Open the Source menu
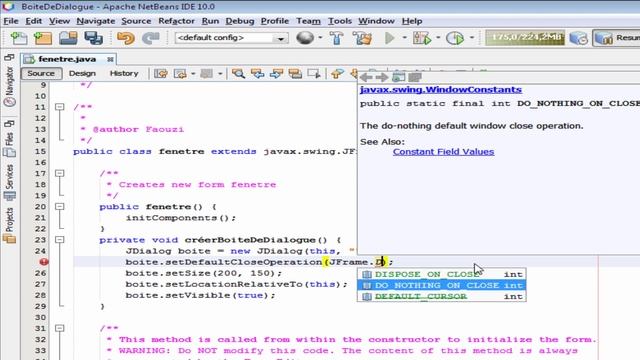Viewport: 640px width, 360px height. coord(136,21)
